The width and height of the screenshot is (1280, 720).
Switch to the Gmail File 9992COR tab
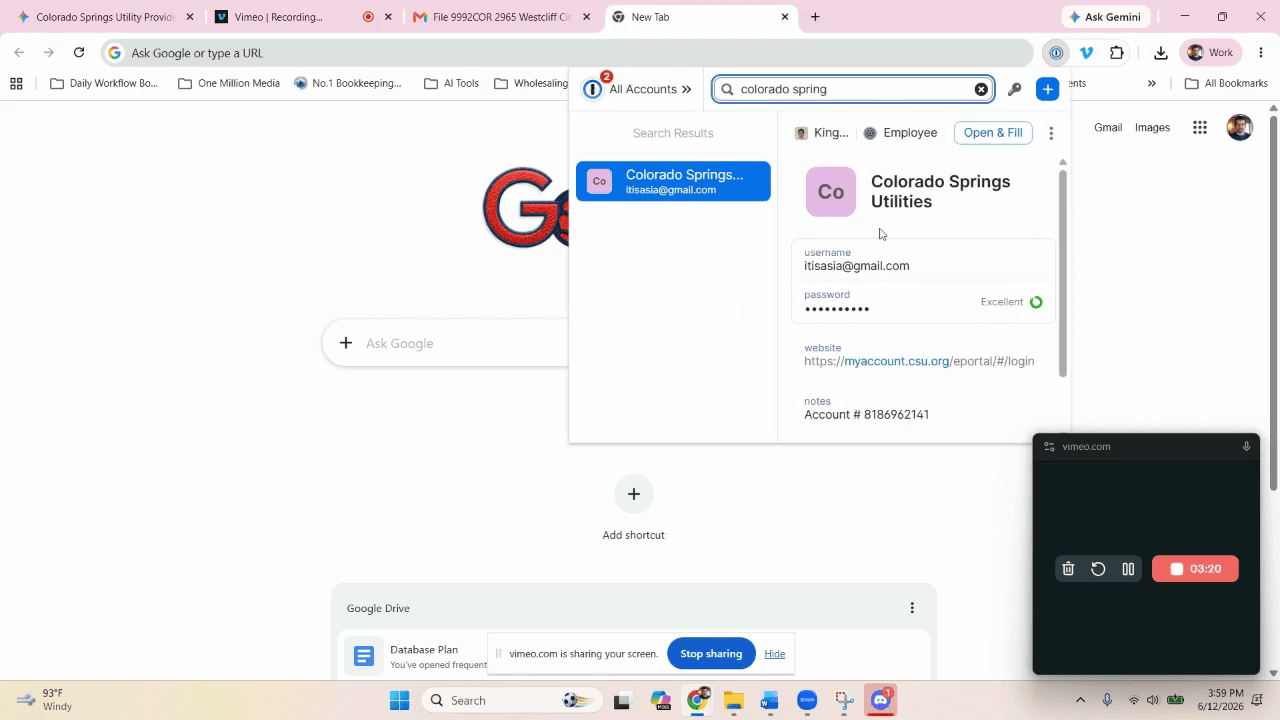point(501,17)
